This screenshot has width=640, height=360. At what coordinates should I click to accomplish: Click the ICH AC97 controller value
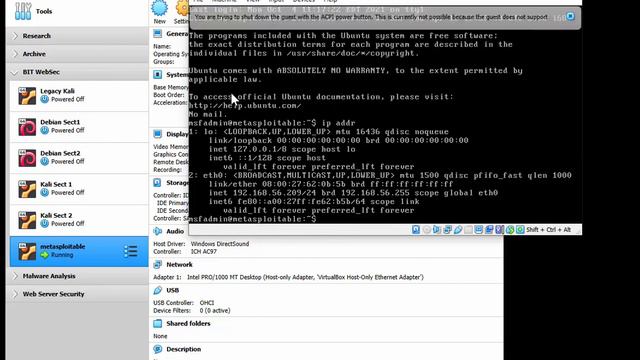[204, 251]
